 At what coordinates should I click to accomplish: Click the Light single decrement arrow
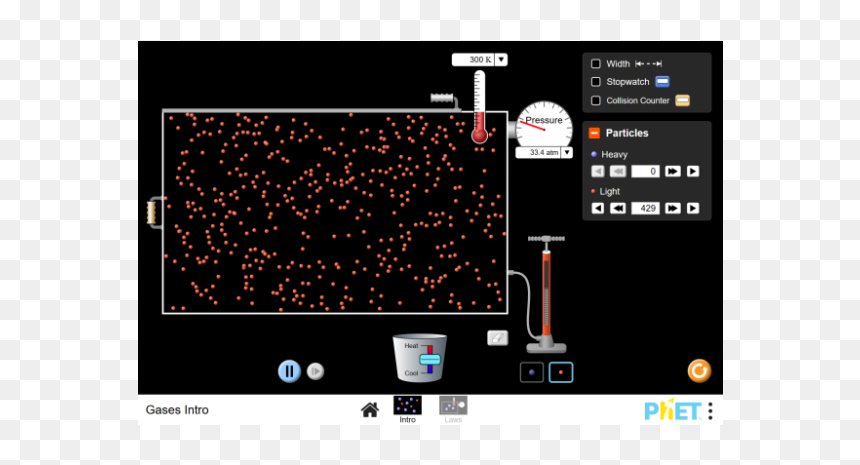pos(598,208)
